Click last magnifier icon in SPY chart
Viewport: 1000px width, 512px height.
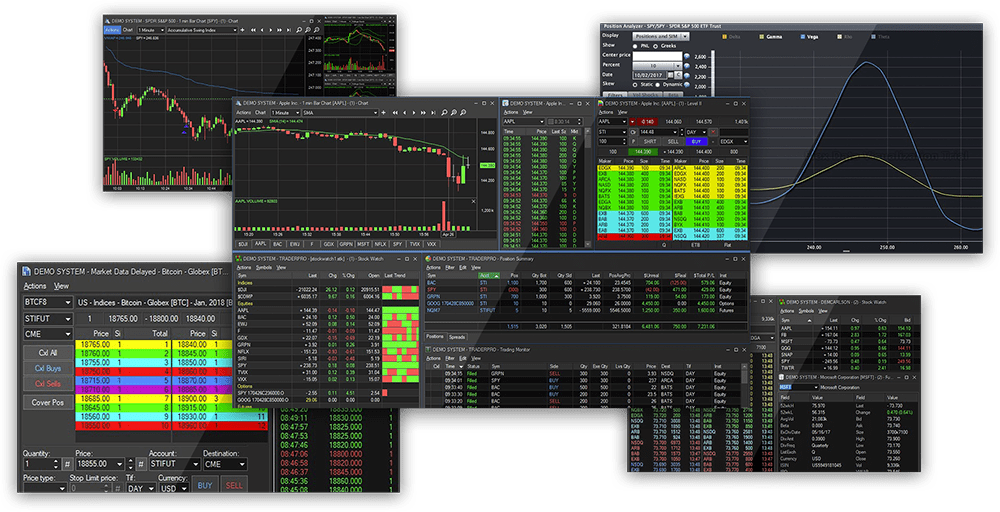click(317, 30)
